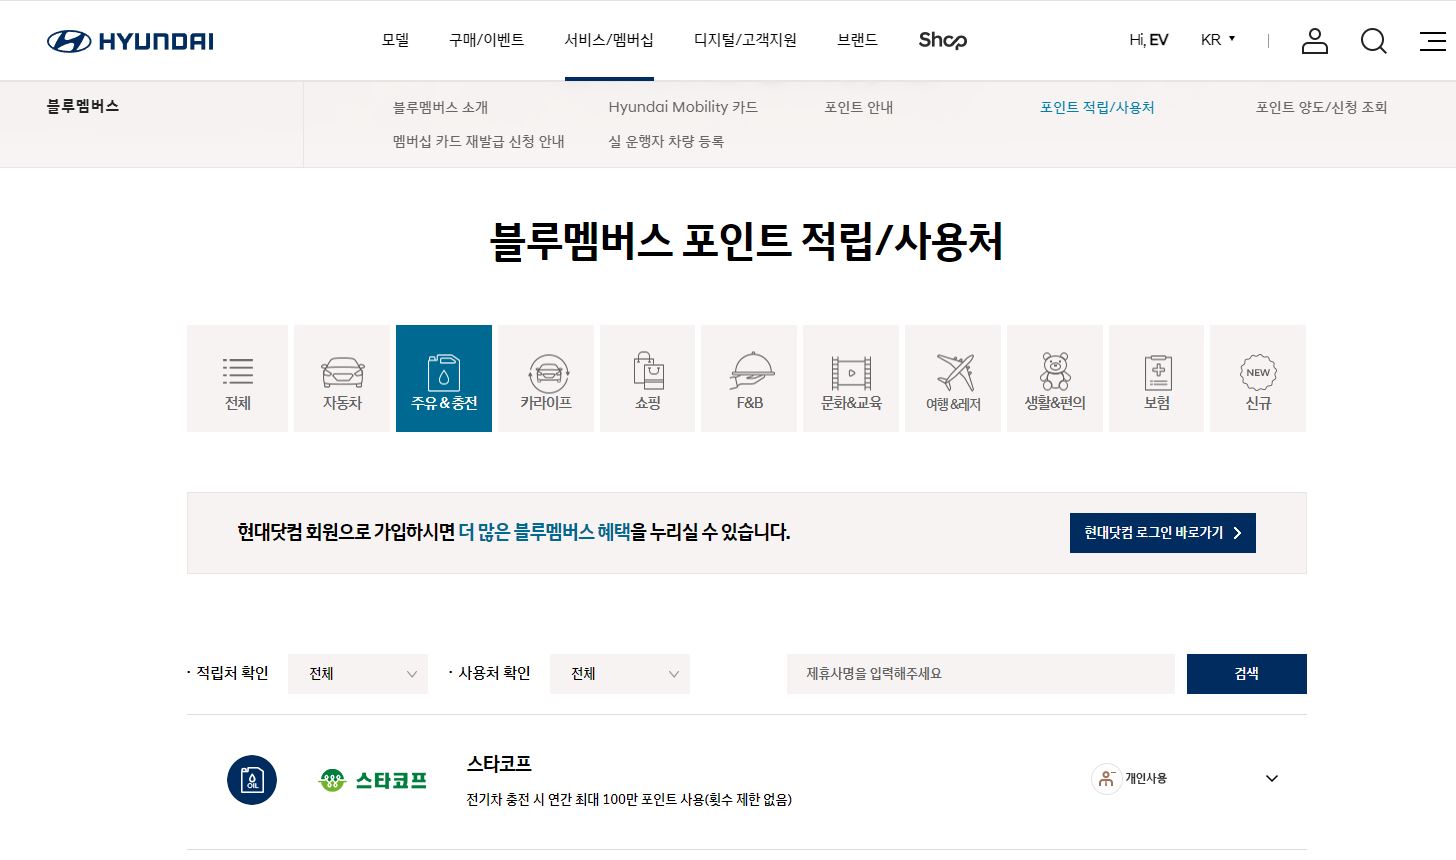Click the 전기차 충전 시 description text

[629, 800]
